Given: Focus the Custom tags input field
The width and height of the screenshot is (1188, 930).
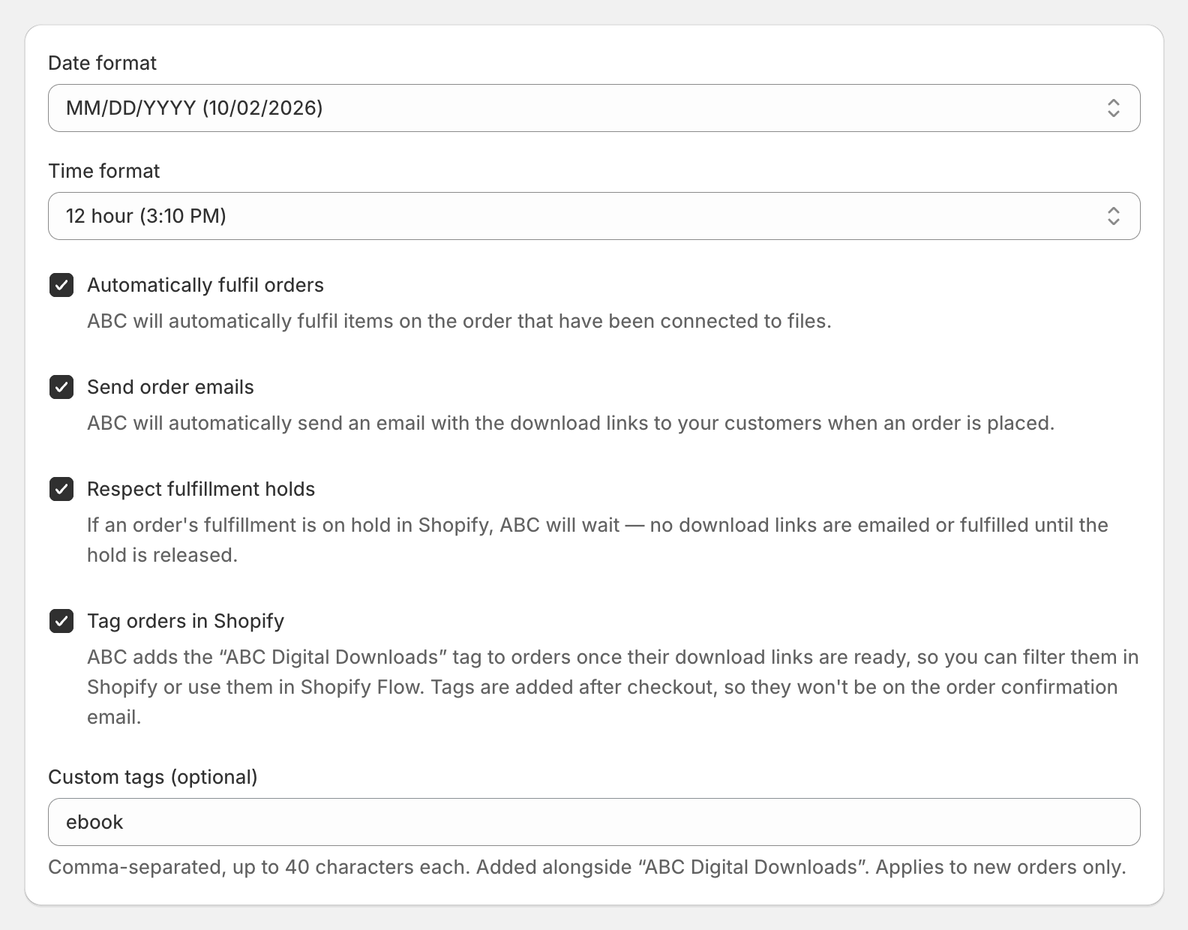Looking at the screenshot, I should tap(594, 822).
